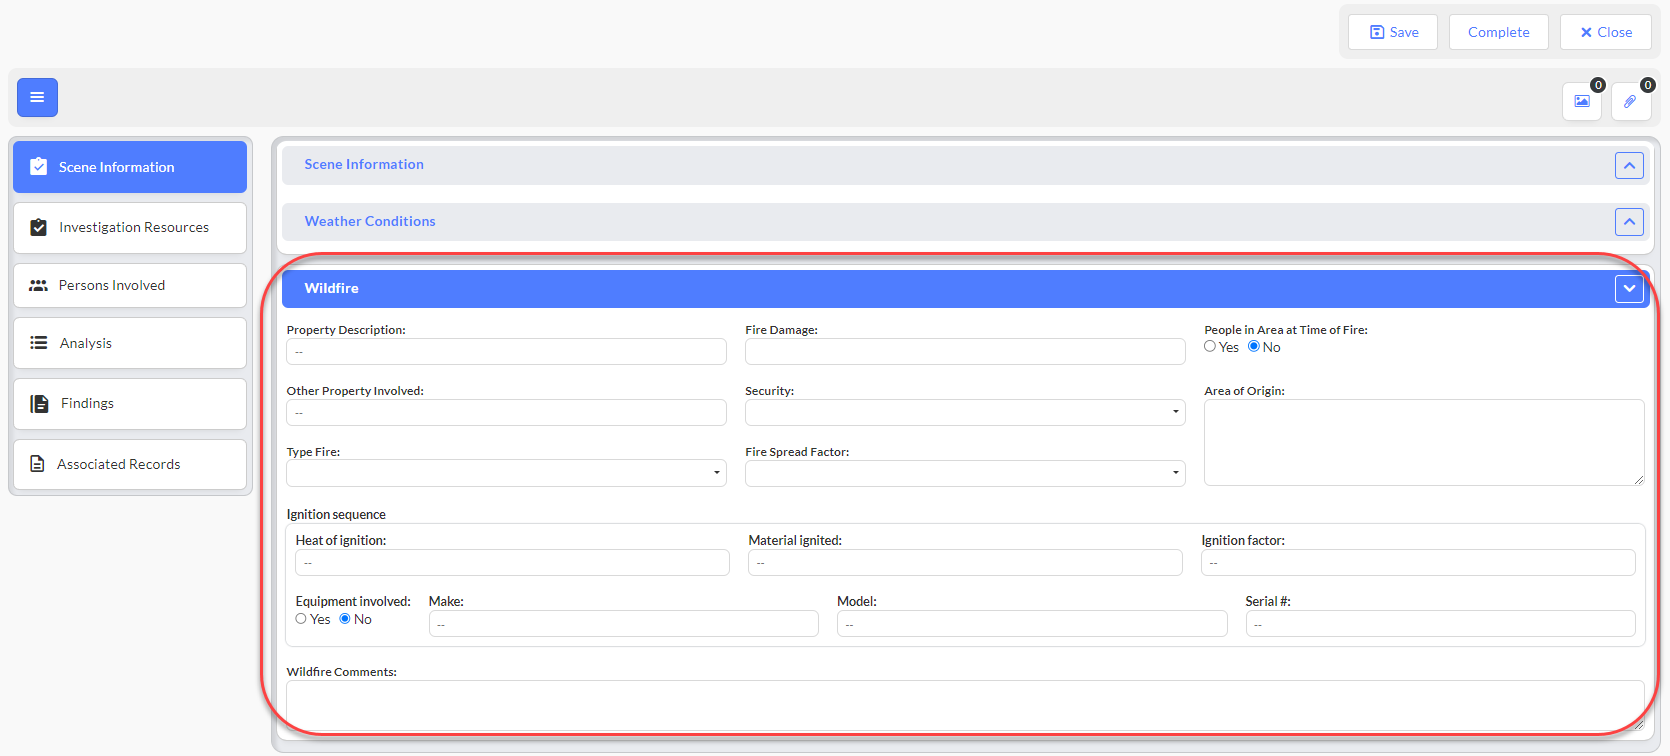Screen dimensions: 1670x756
Task: Select Yes for People in Area
Action: [x=1210, y=346]
